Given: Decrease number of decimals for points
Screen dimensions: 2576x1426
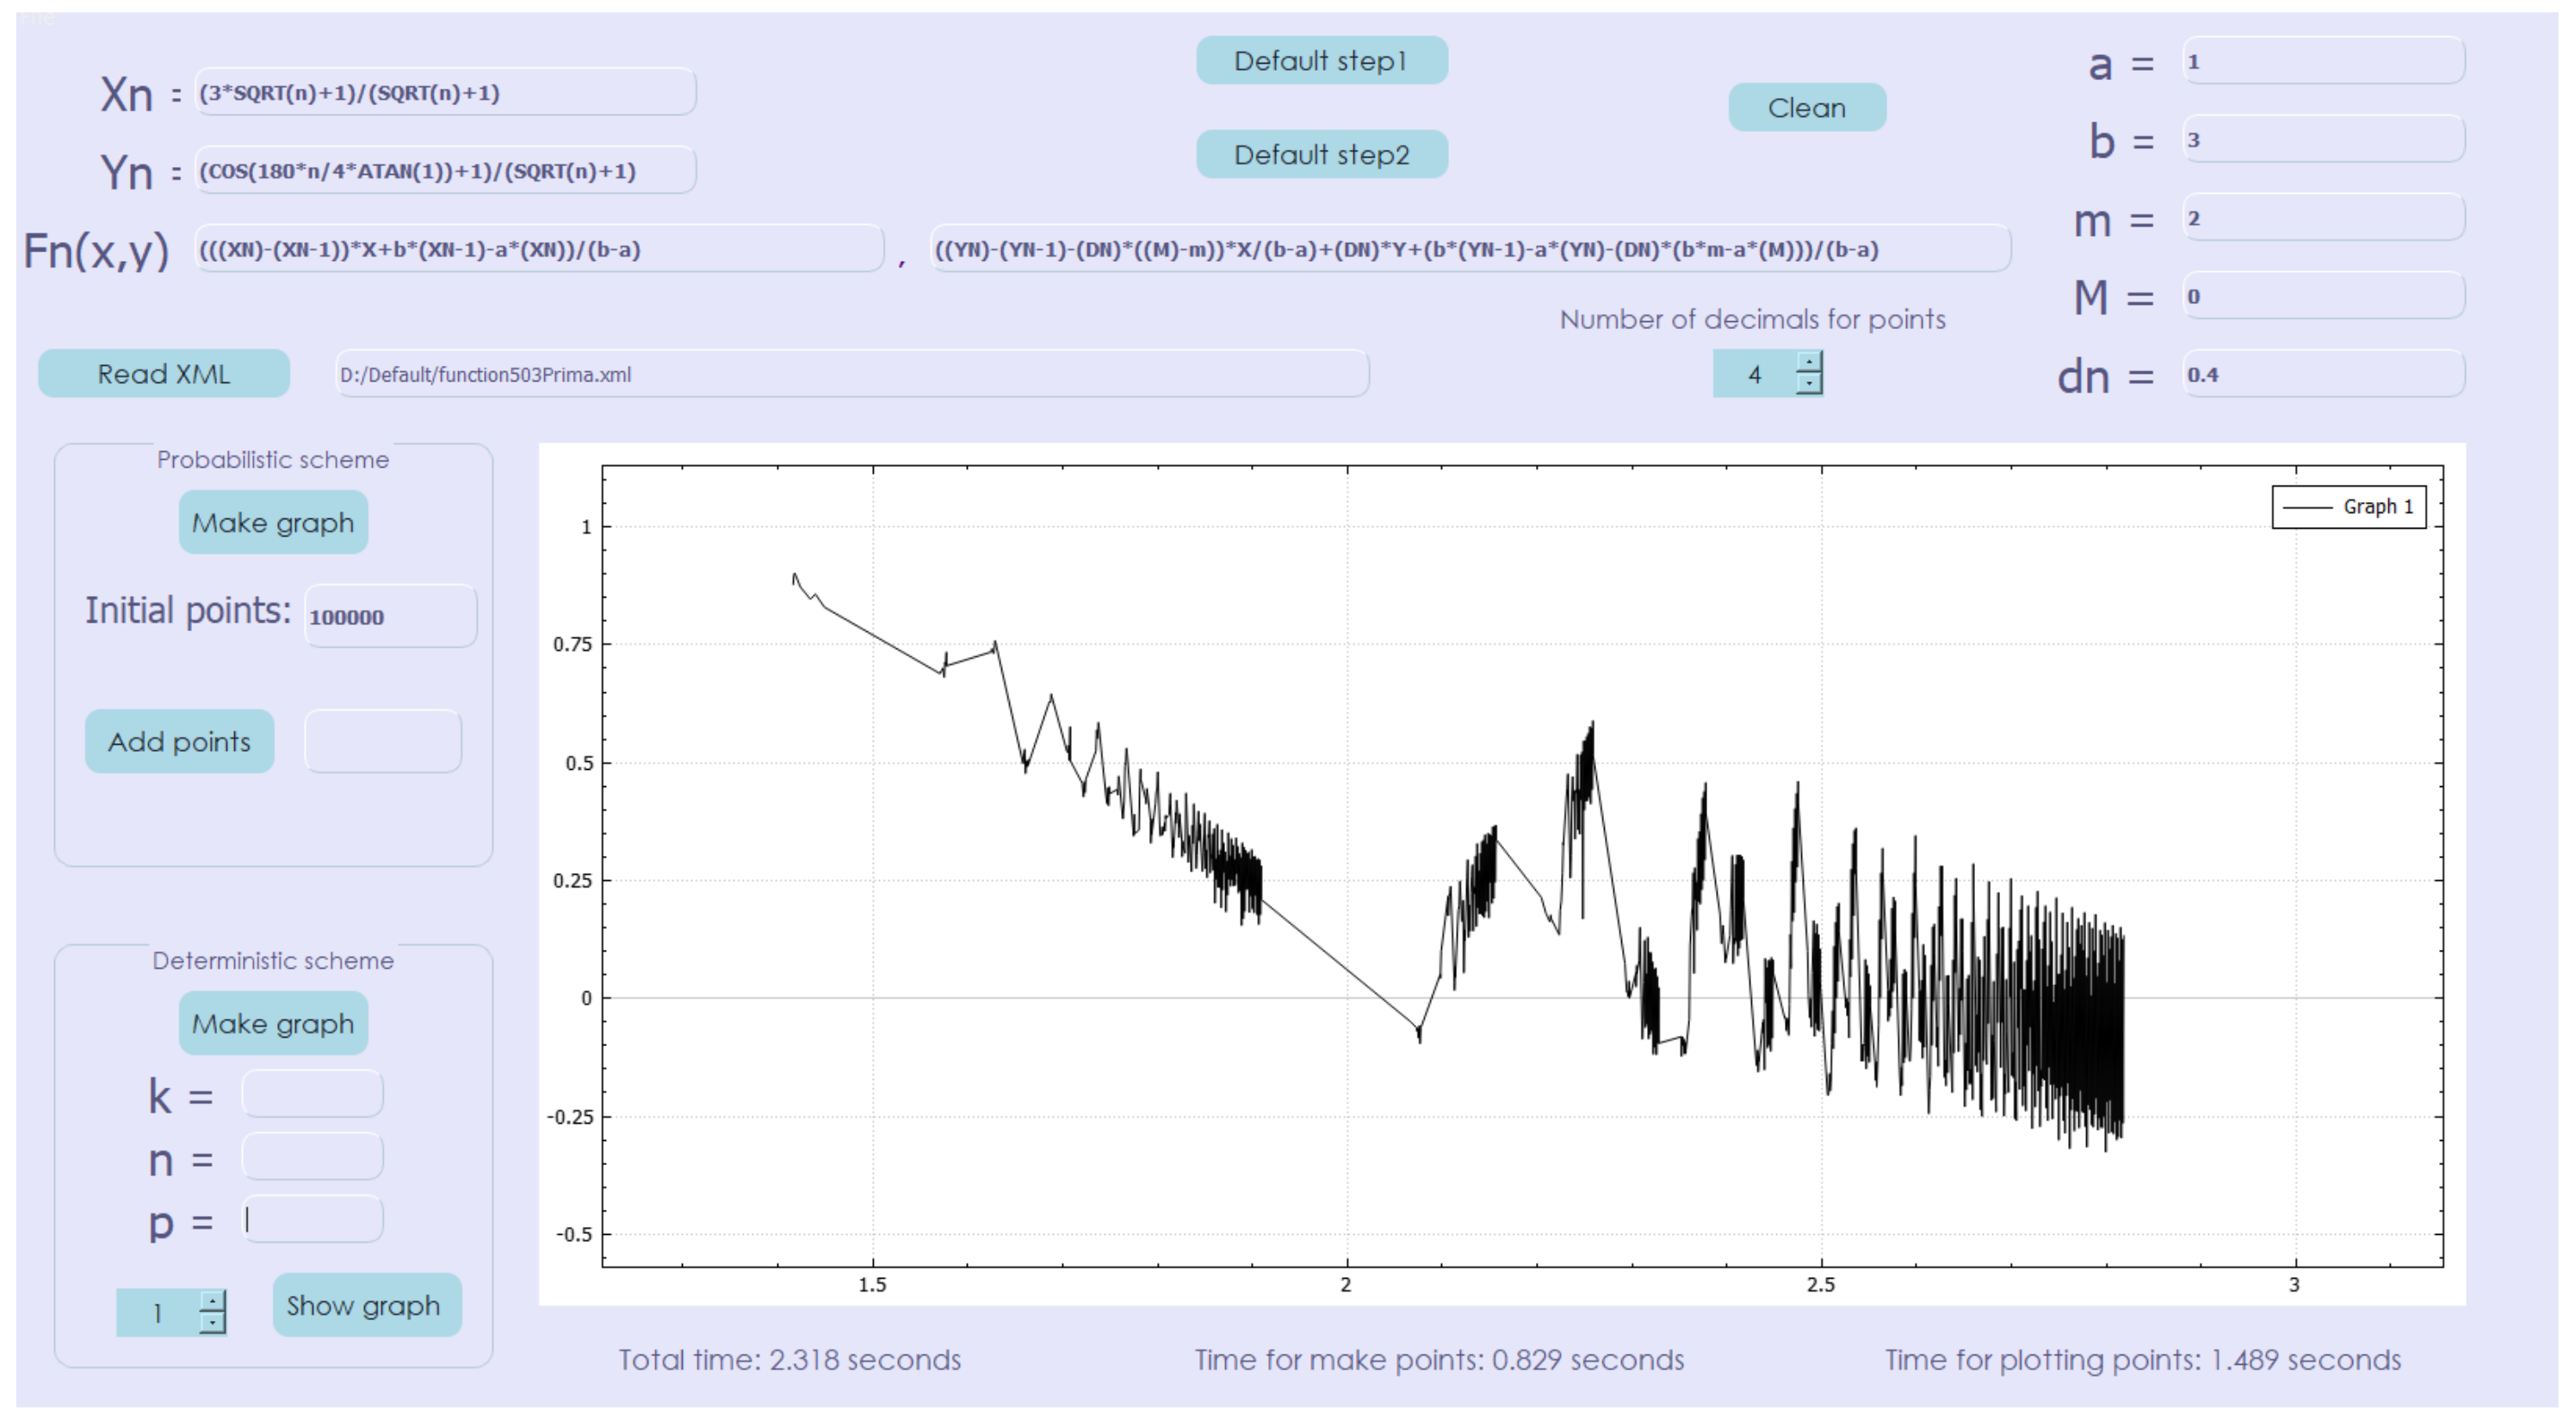Looking at the screenshot, I should pyautogui.click(x=1808, y=384).
